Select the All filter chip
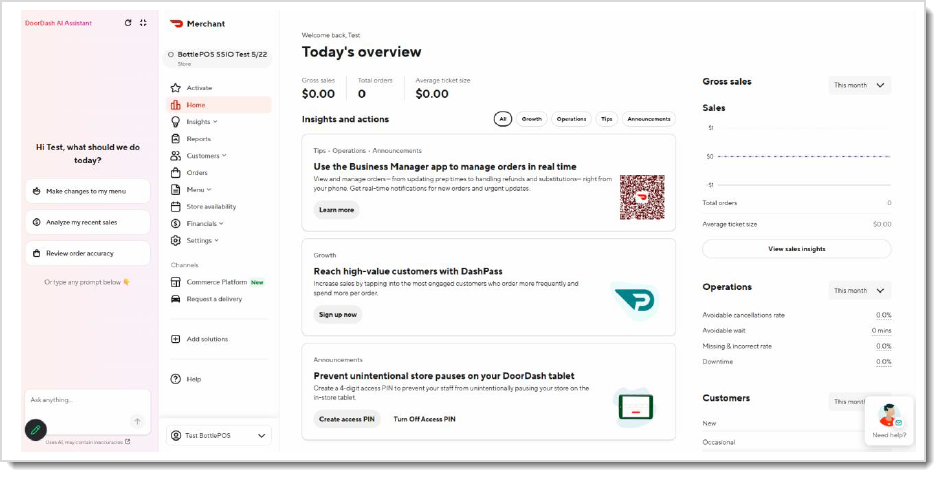 503,119
